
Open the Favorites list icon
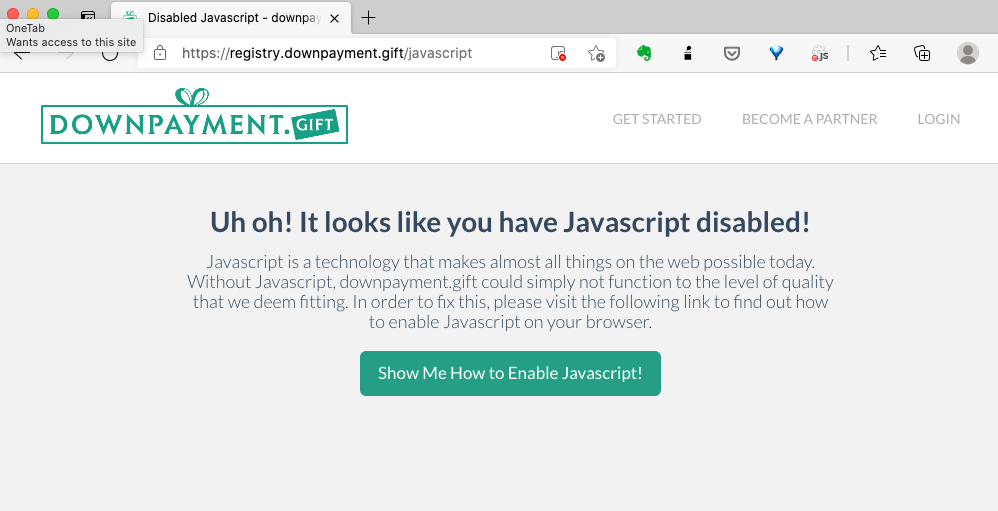point(878,53)
